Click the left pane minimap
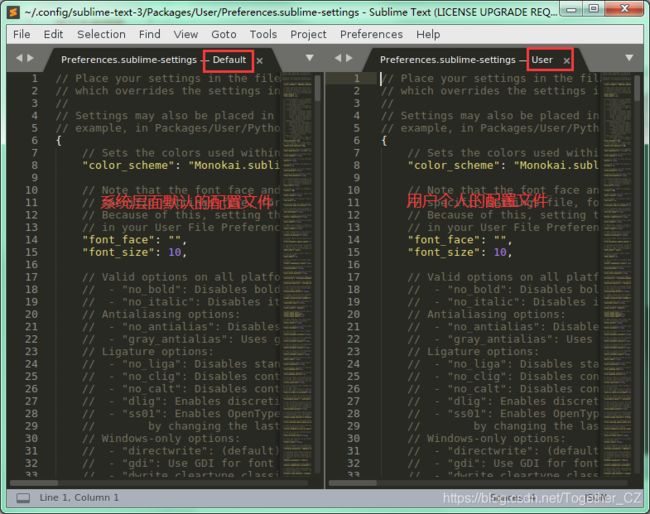This screenshot has width=650, height=514. [297, 274]
